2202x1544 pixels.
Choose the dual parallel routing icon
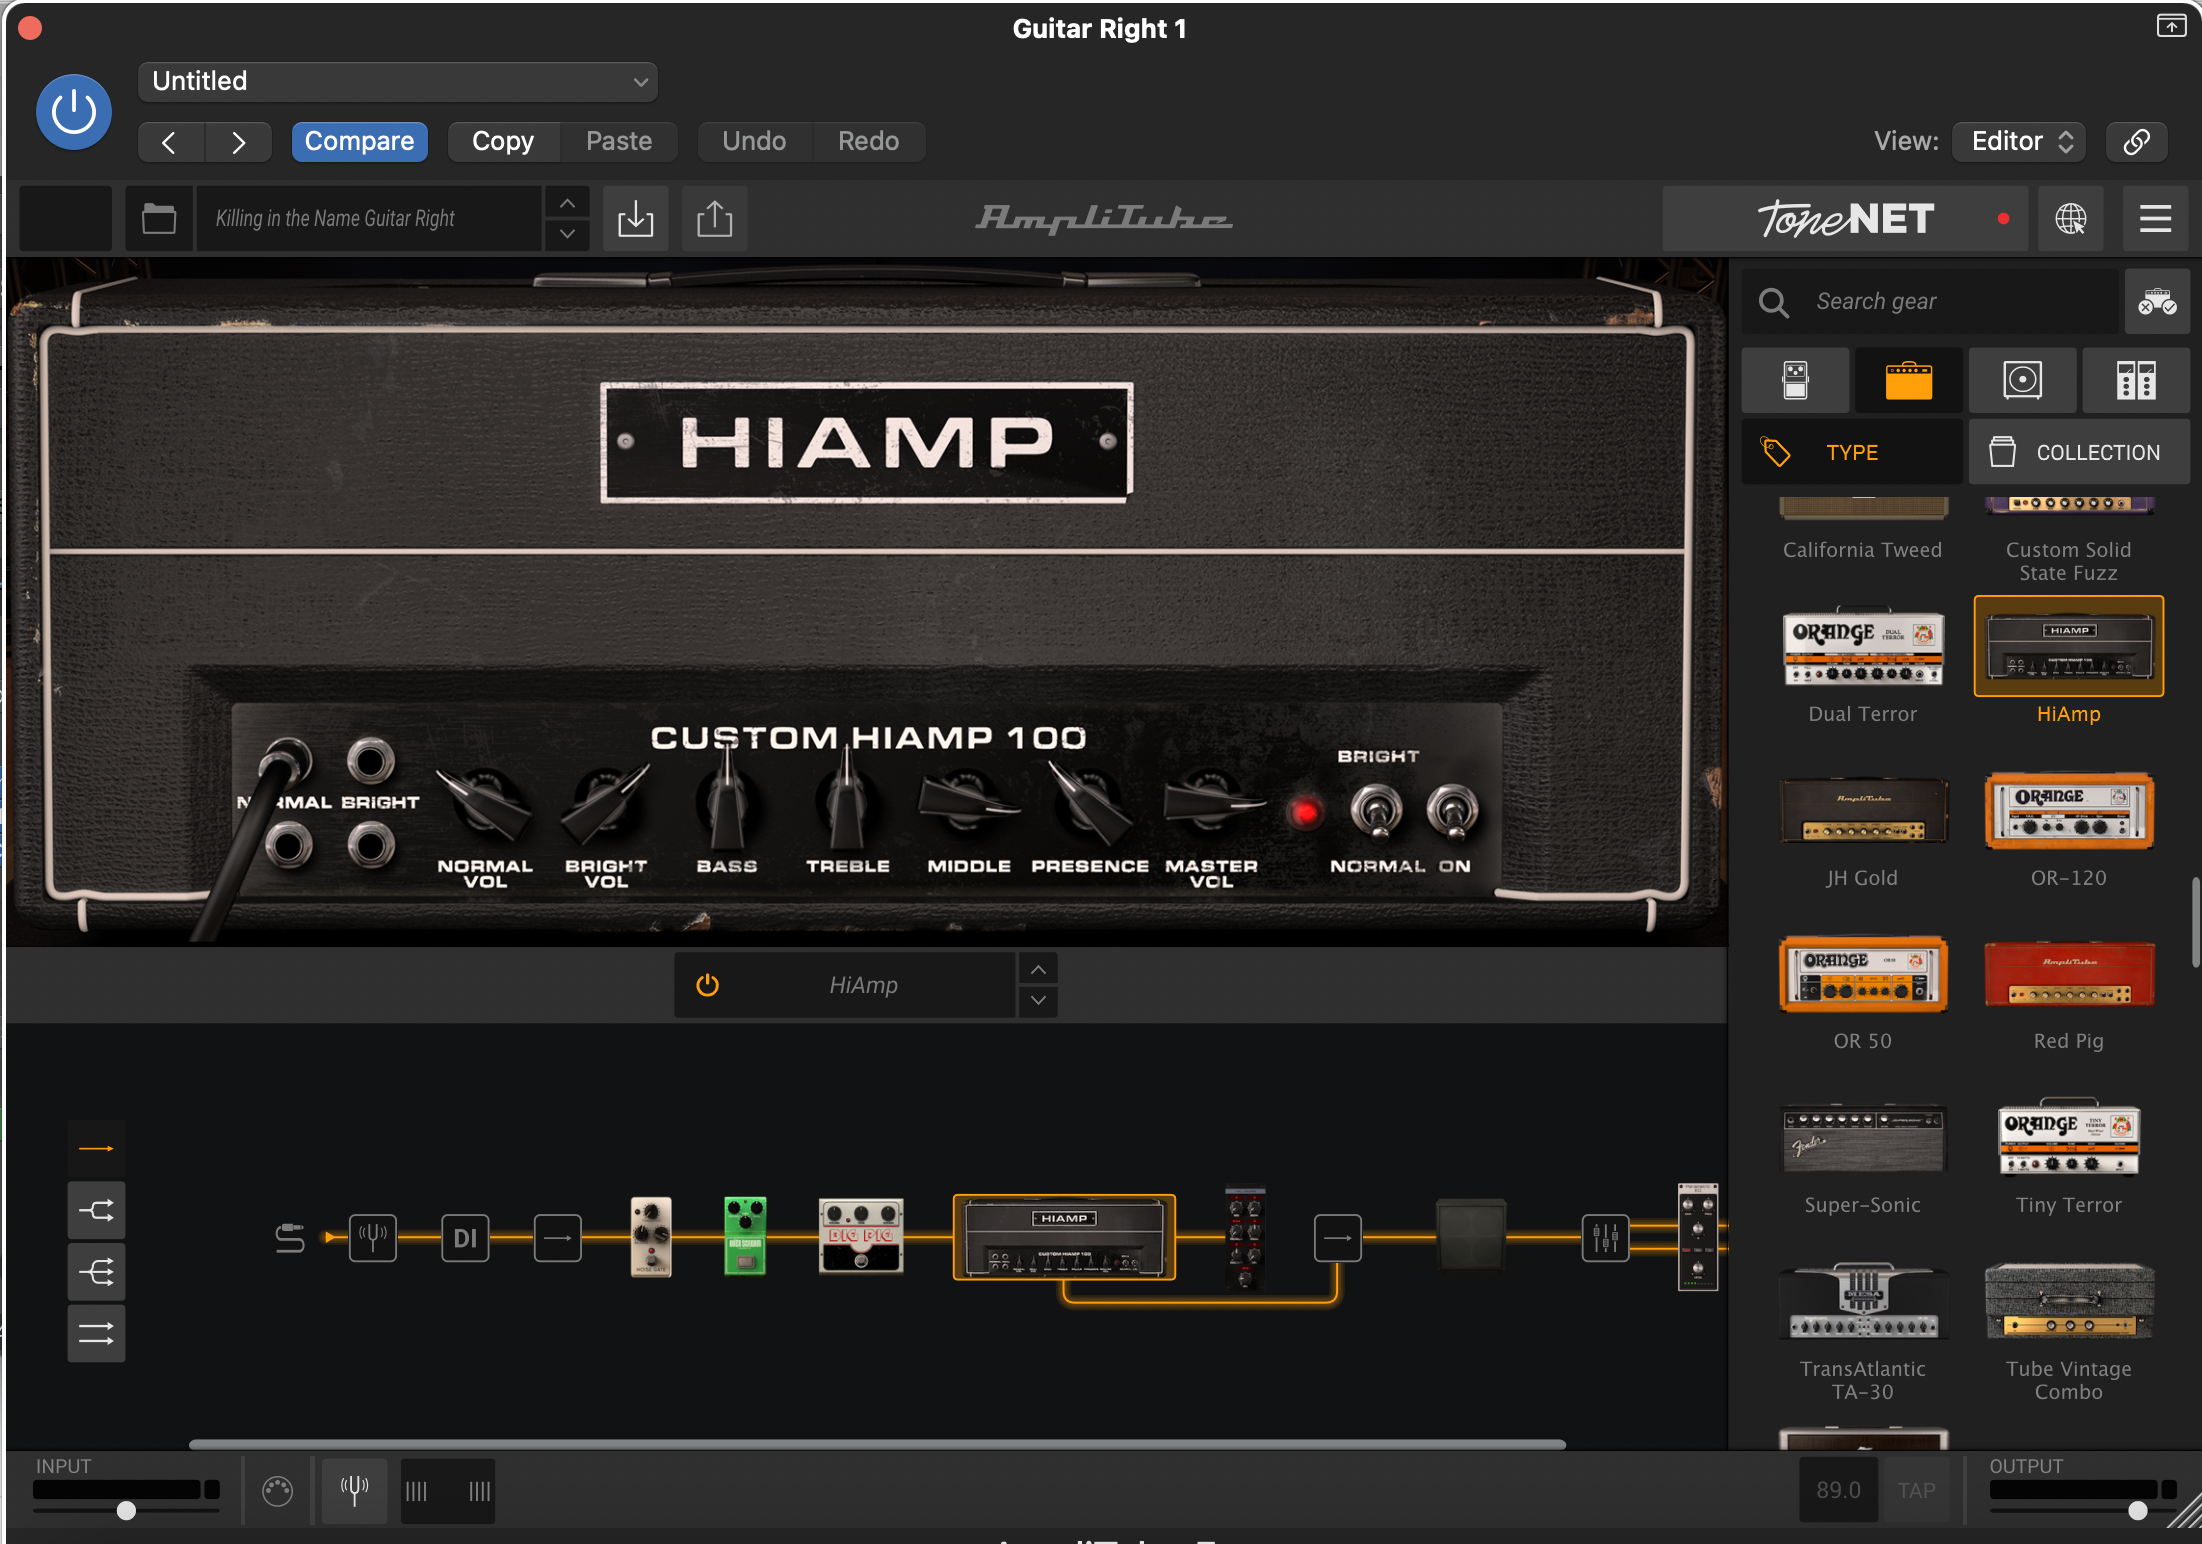click(96, 1334)
